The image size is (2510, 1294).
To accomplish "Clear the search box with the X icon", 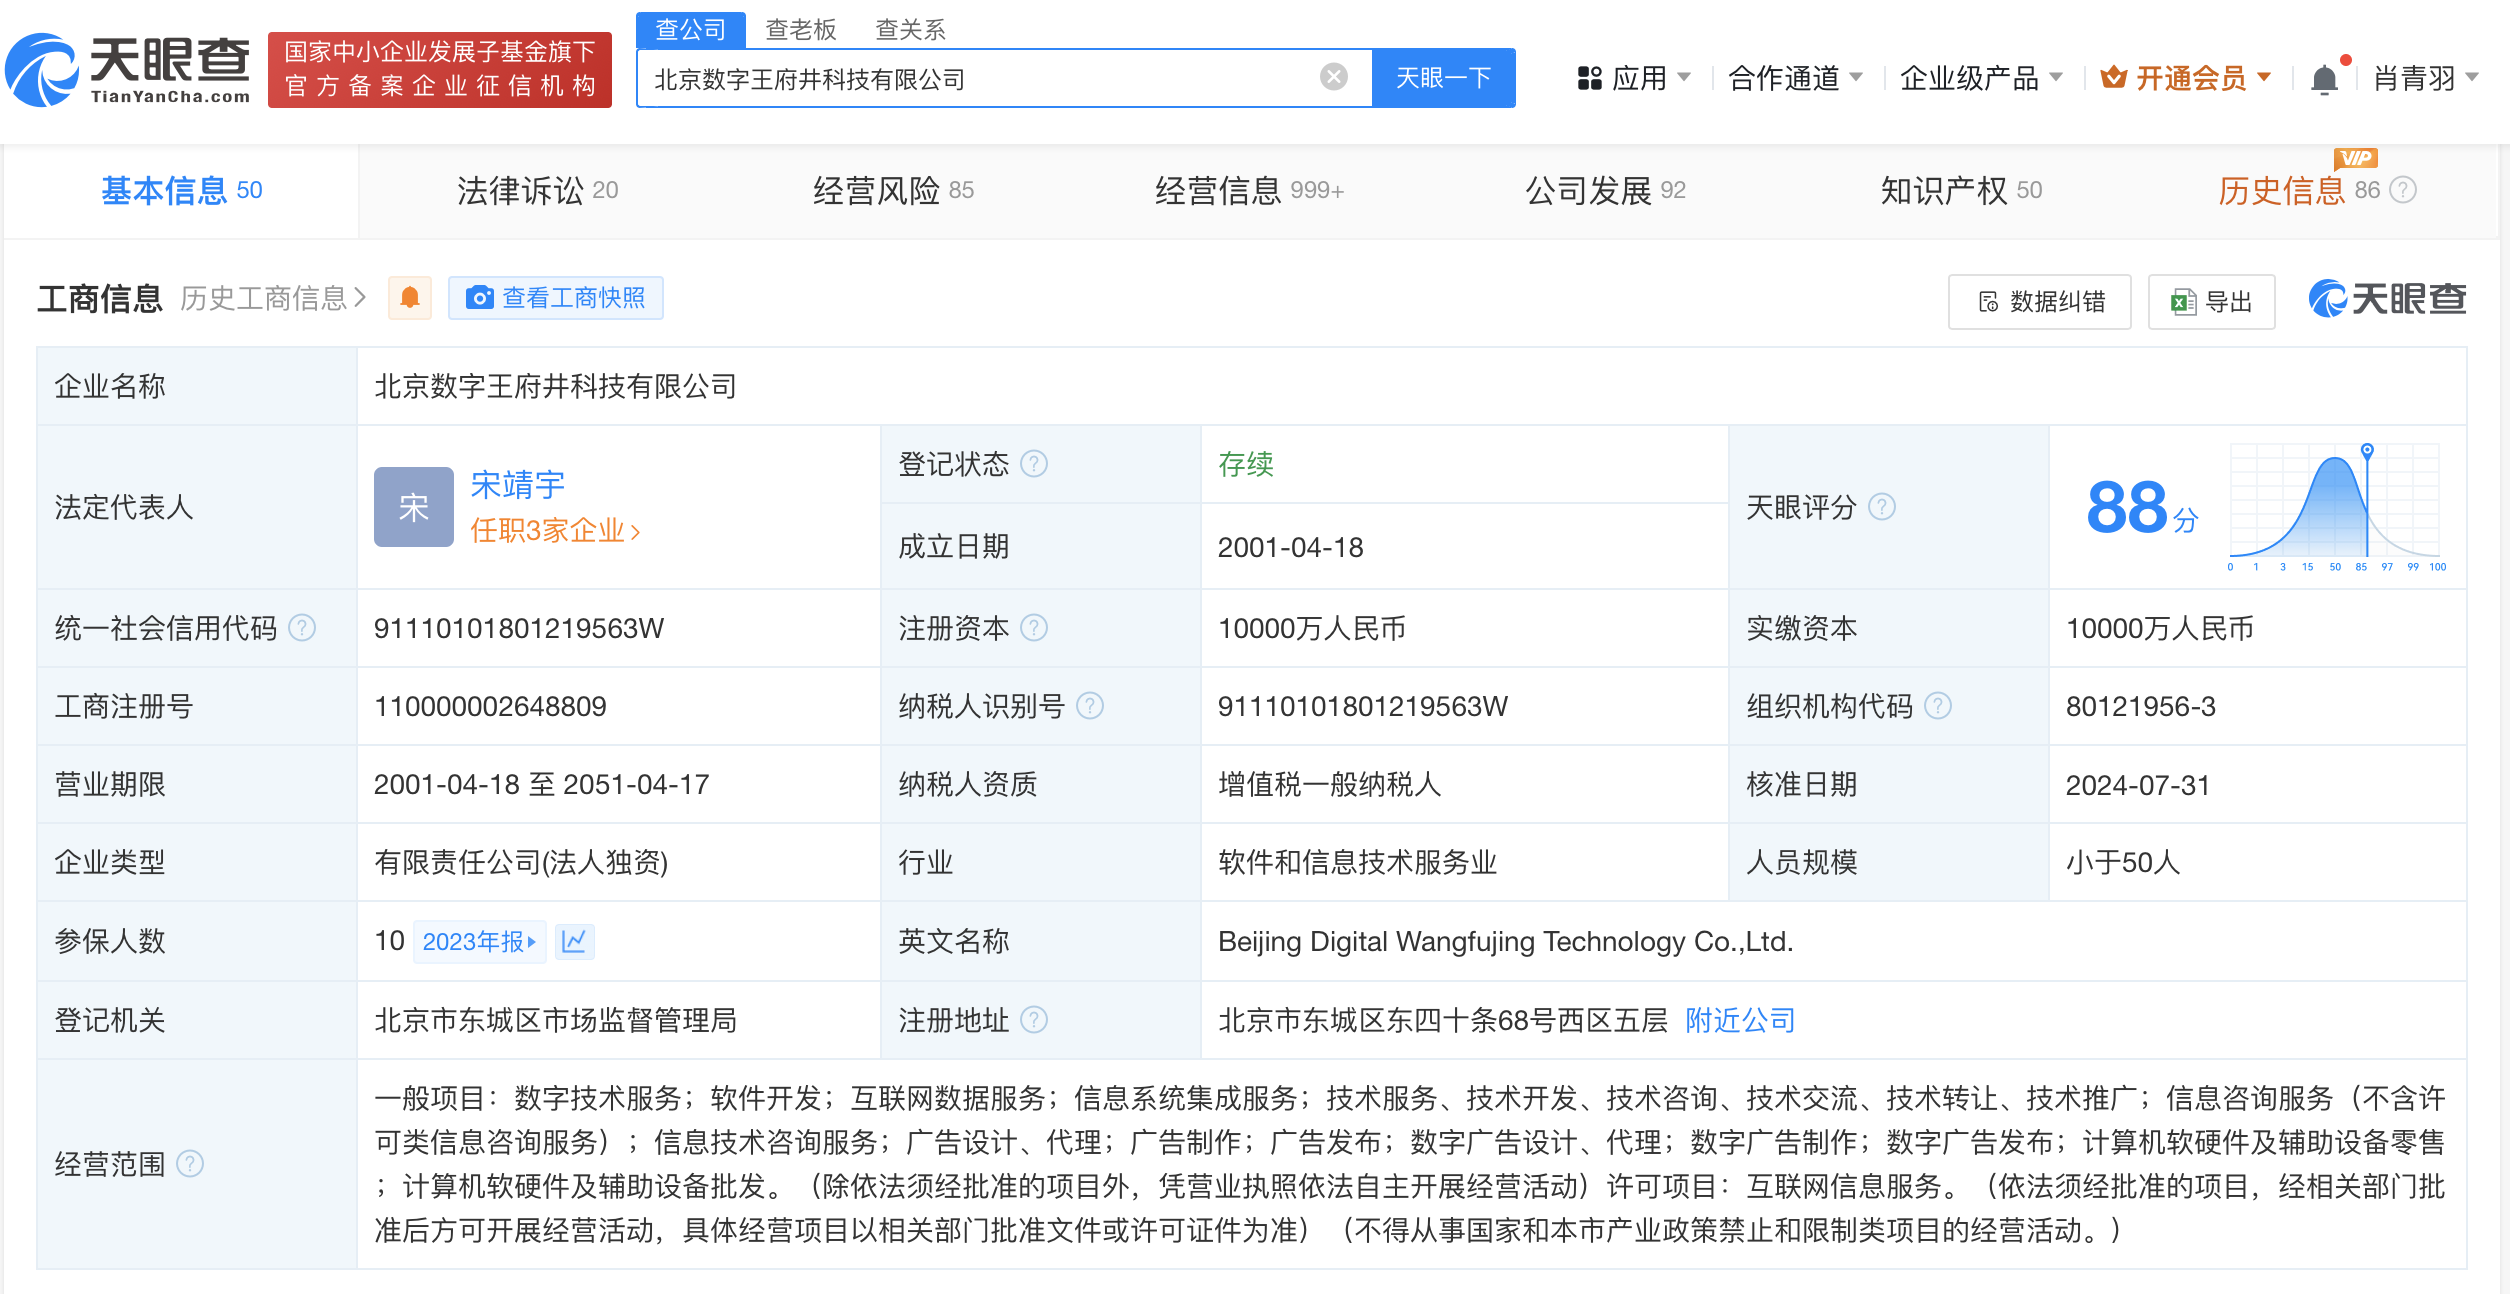I will coord(1333,77).
